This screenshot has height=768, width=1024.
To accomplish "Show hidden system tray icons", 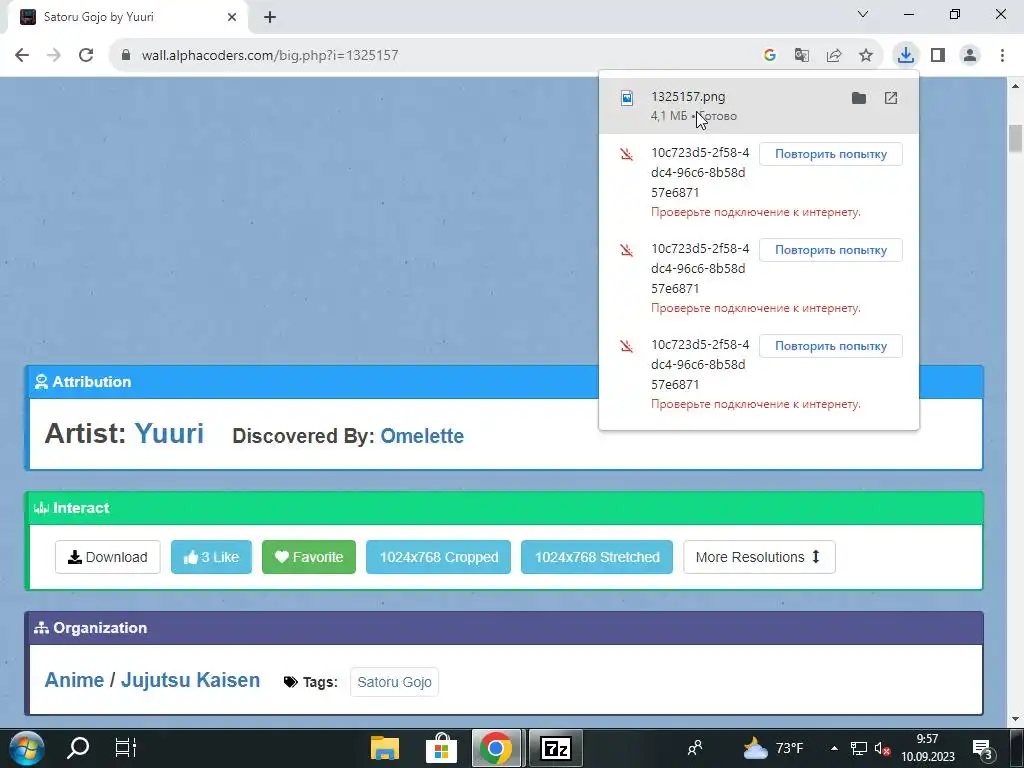I will [x=834, y=748].
